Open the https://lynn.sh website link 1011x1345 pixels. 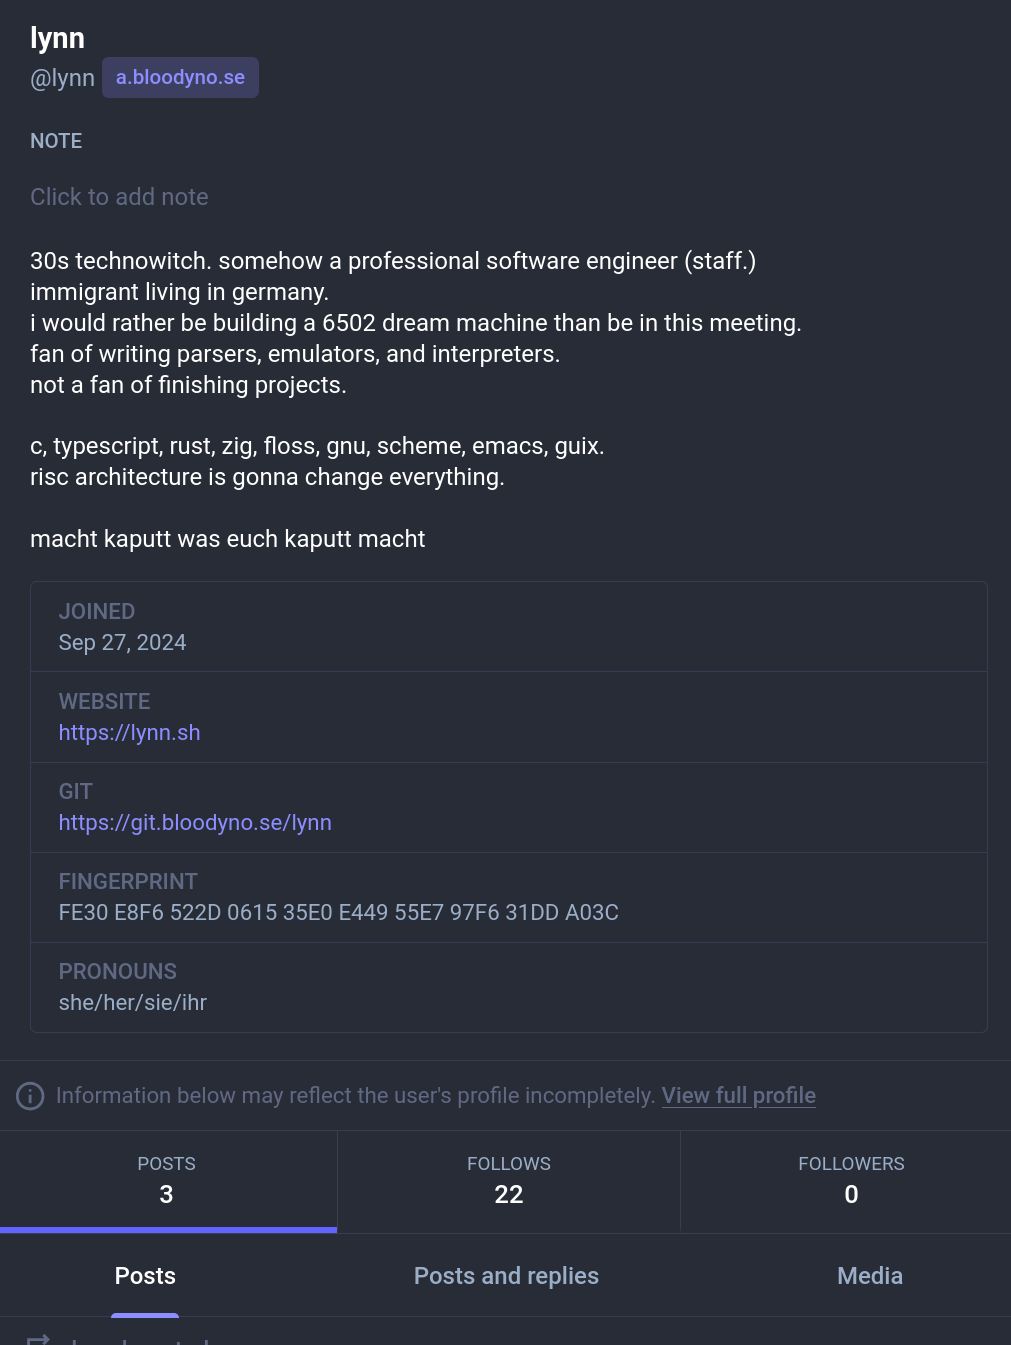coord(129,733)
